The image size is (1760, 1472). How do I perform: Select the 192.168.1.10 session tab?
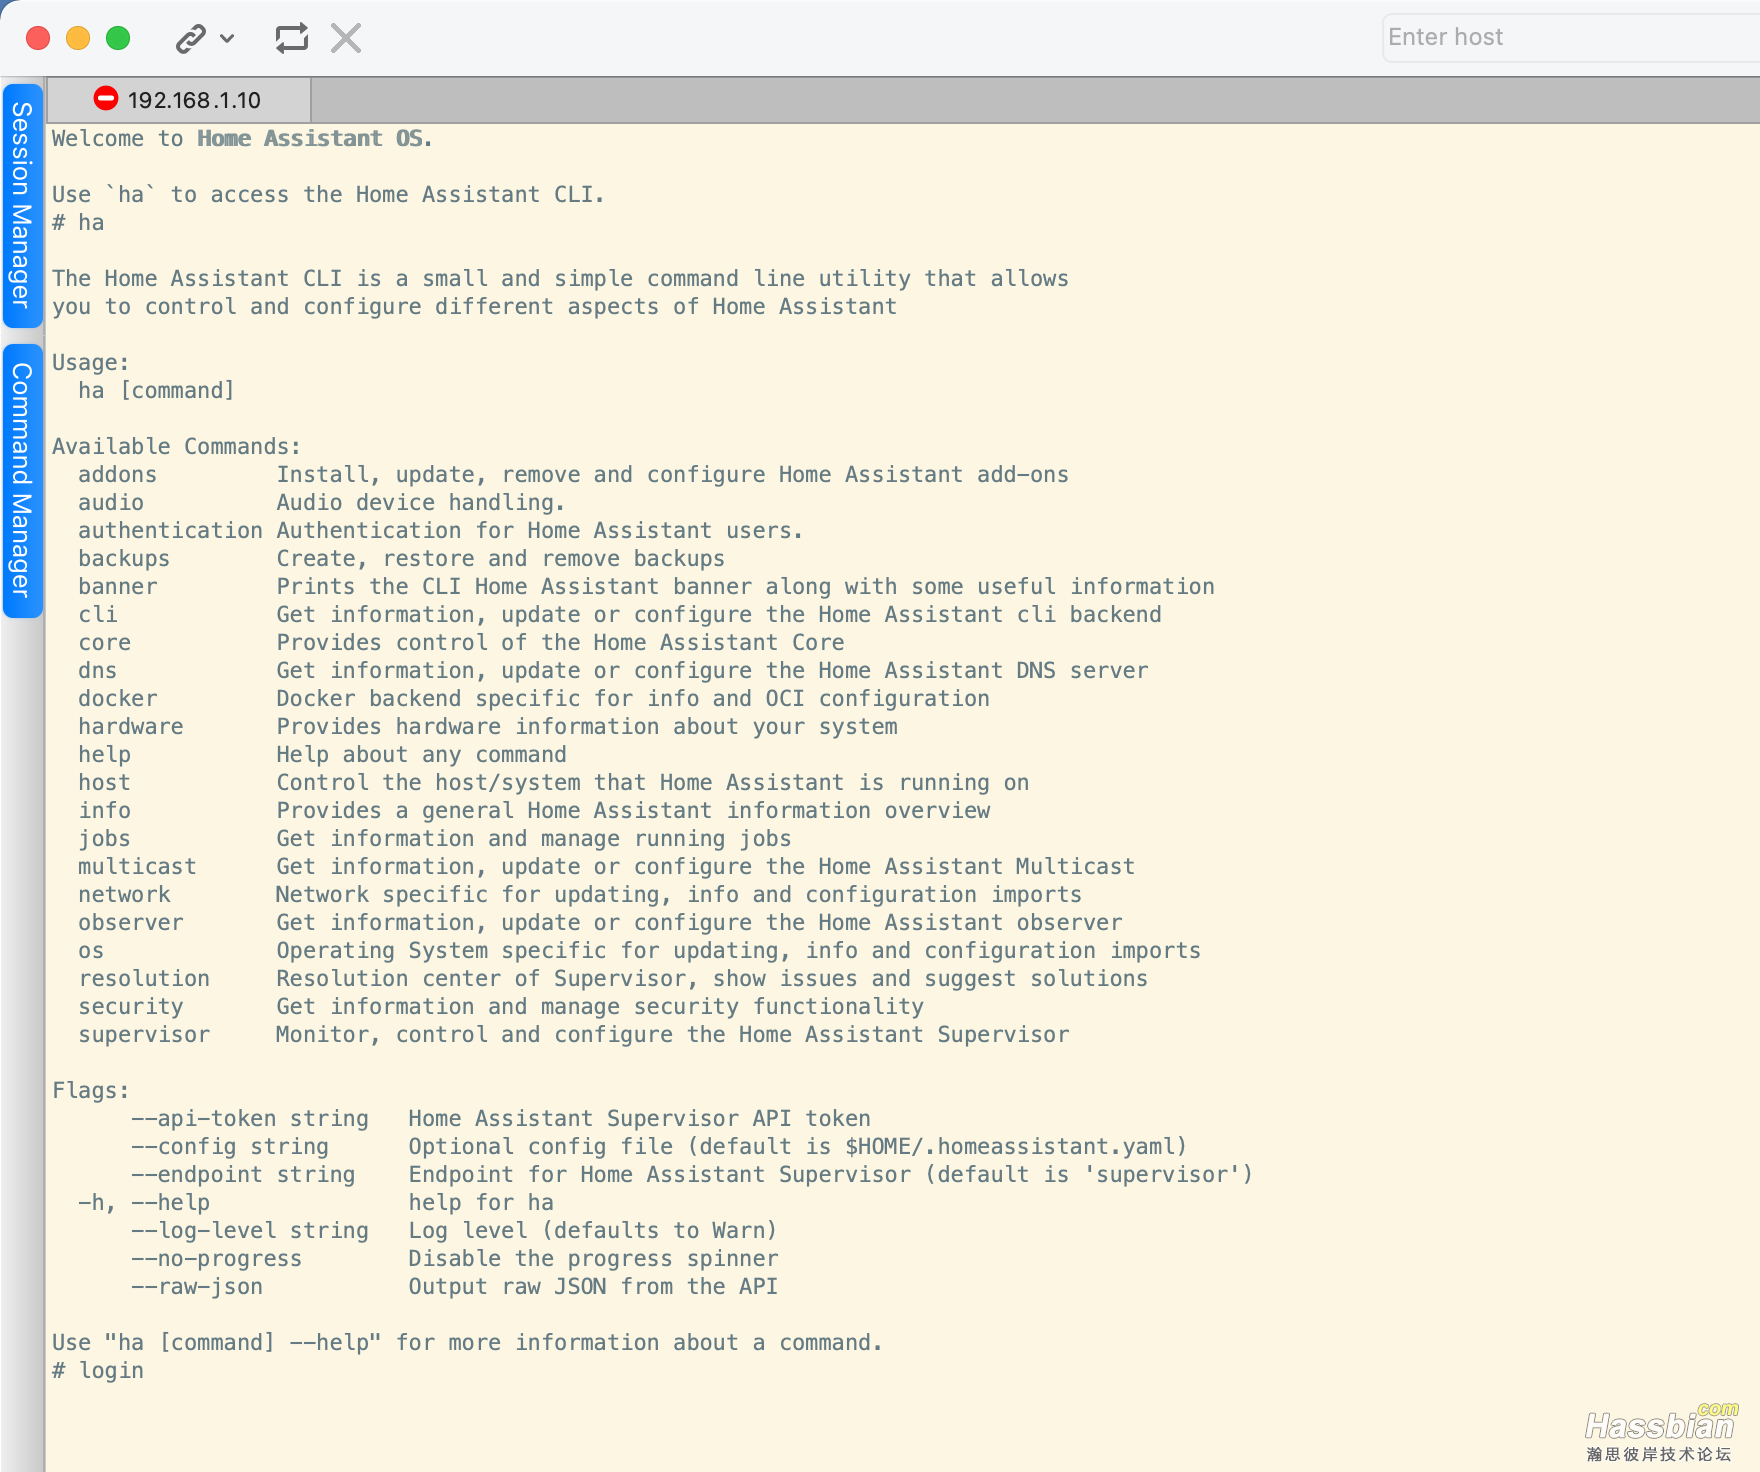pyautogui.click(x=179, y=100)
